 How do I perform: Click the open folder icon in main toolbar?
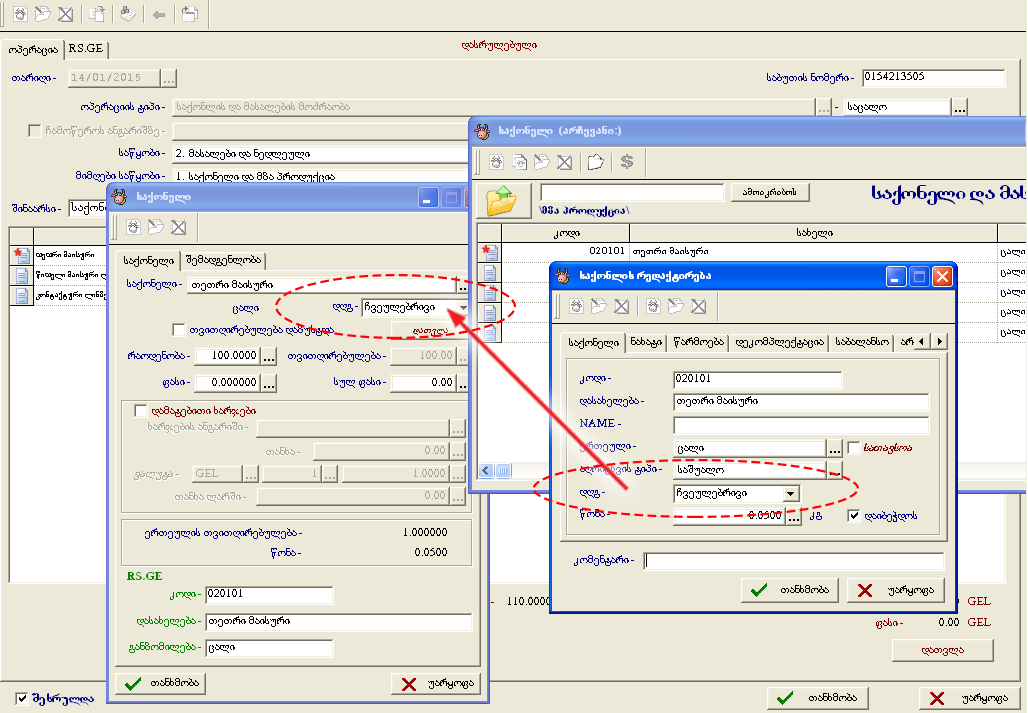(43, 14)
